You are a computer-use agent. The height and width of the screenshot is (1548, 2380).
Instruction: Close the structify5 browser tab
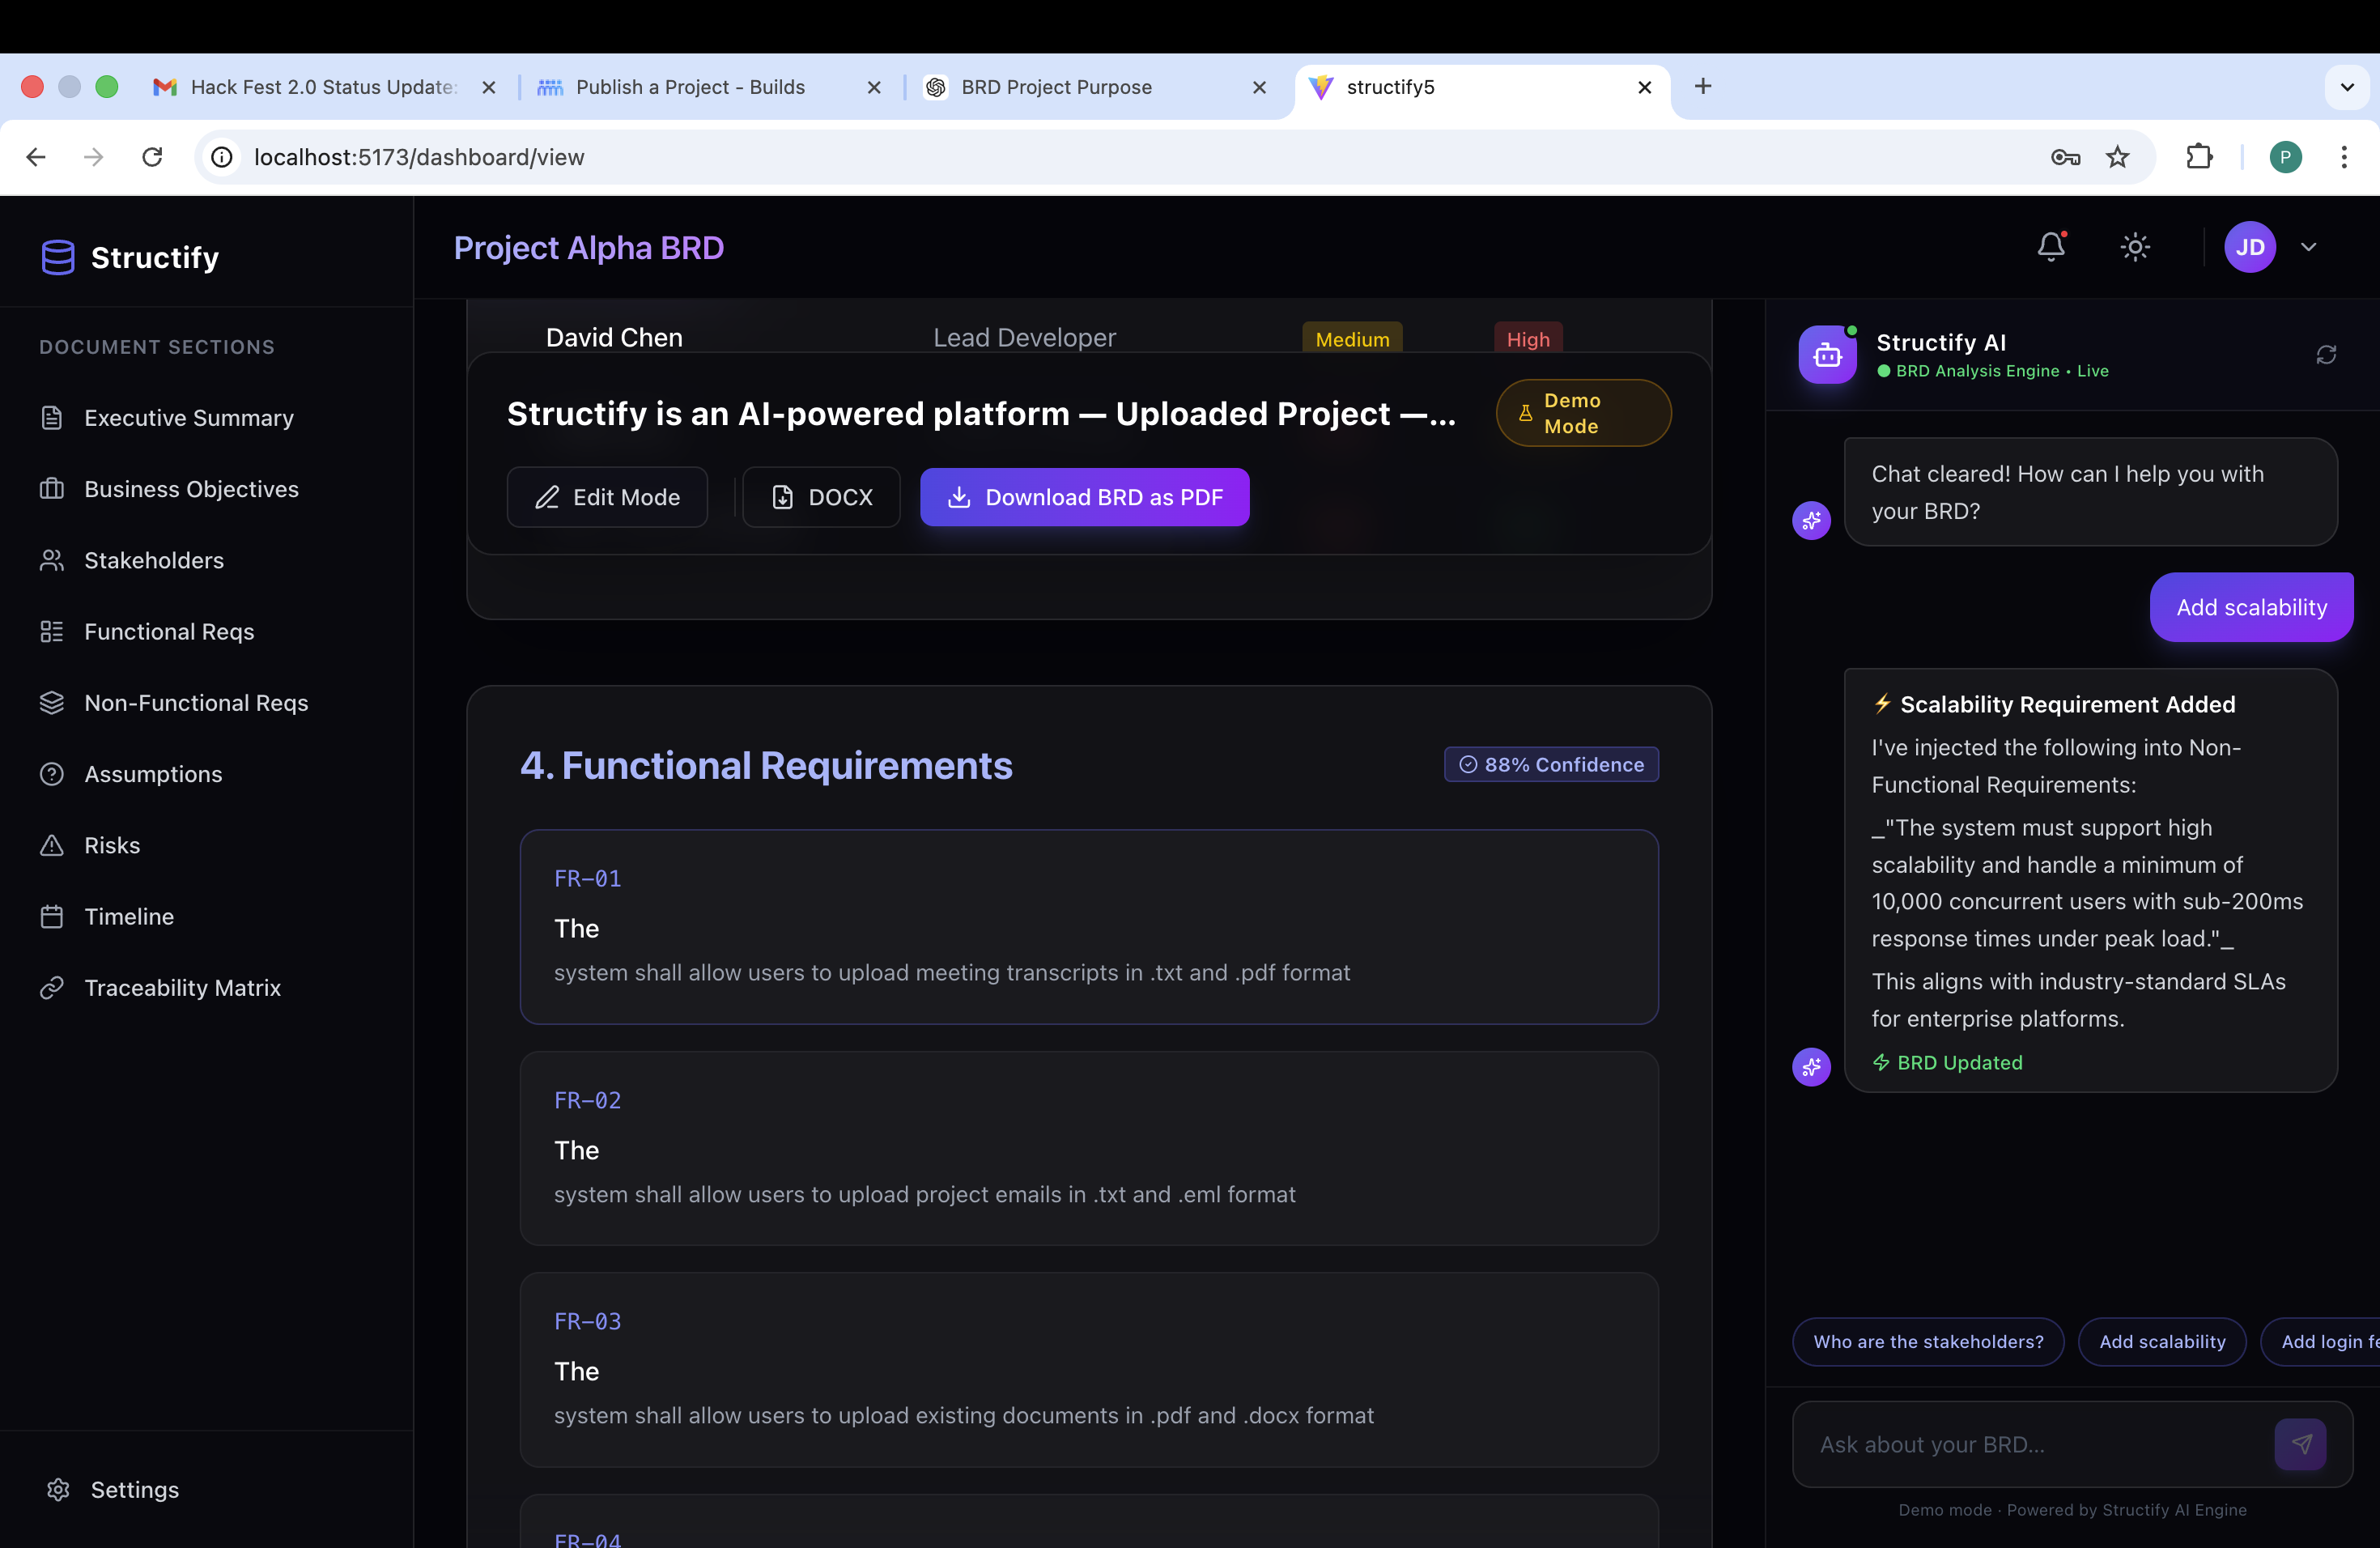[1644, 87]
